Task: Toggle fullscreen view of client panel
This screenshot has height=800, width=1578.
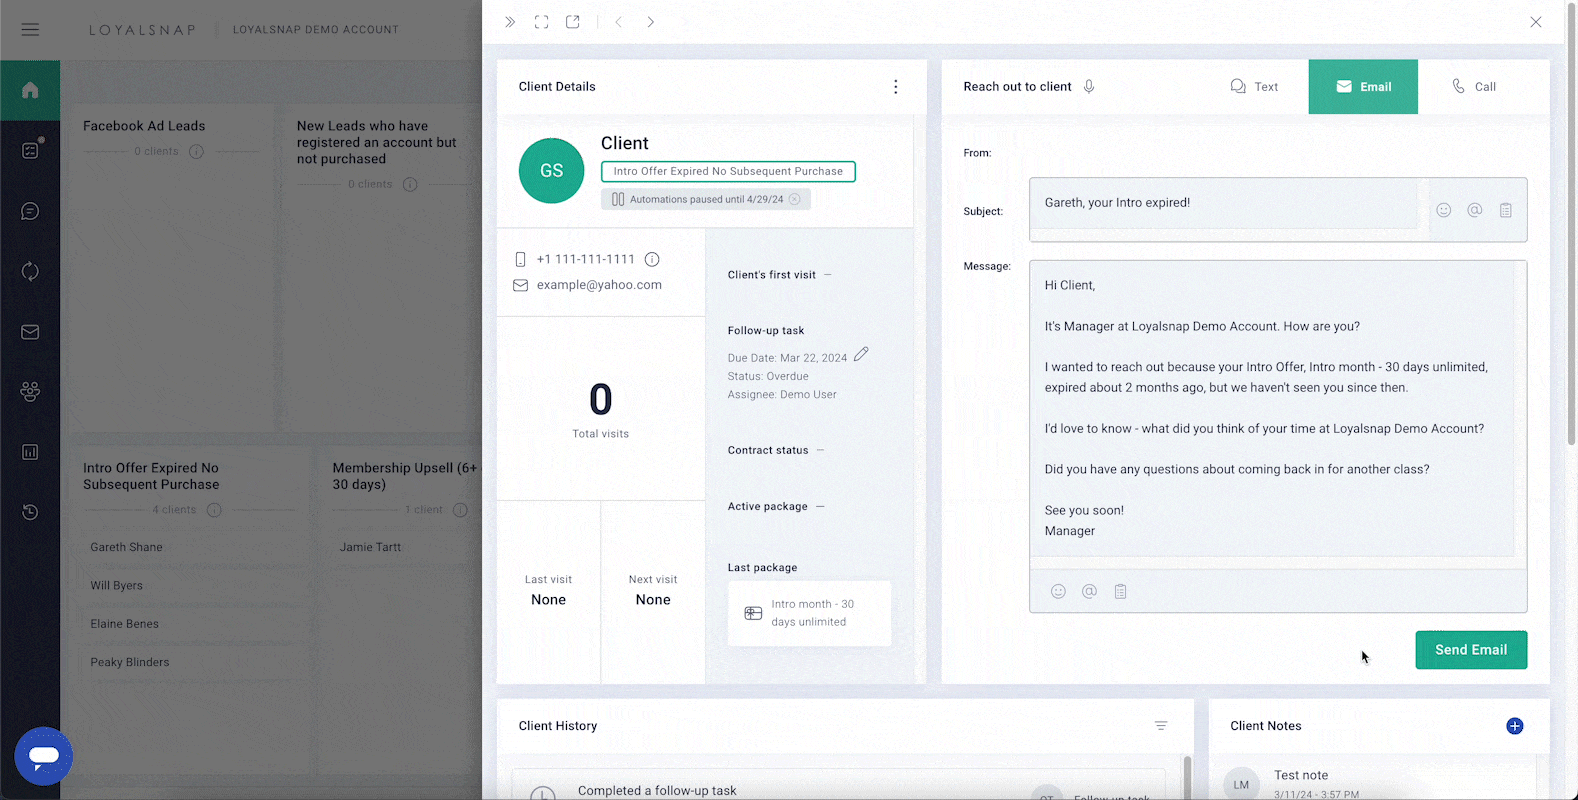Action: click(x=541, y=22)
